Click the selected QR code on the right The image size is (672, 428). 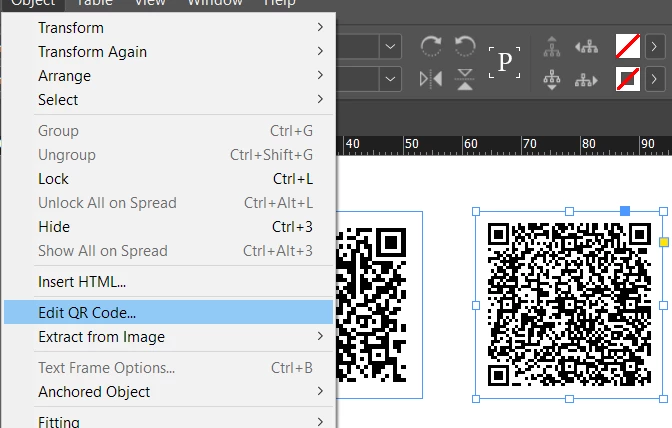tap(570, 305)
